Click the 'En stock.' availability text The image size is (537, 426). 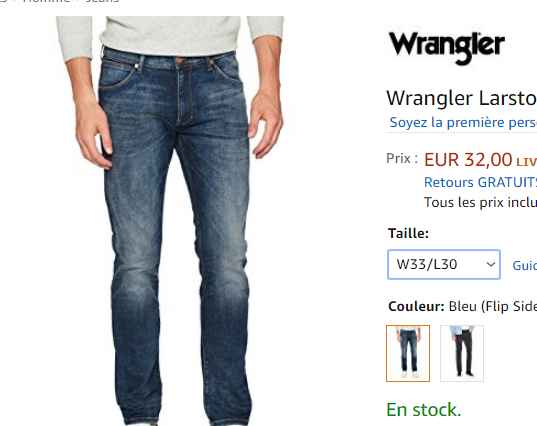coord(424,410)
